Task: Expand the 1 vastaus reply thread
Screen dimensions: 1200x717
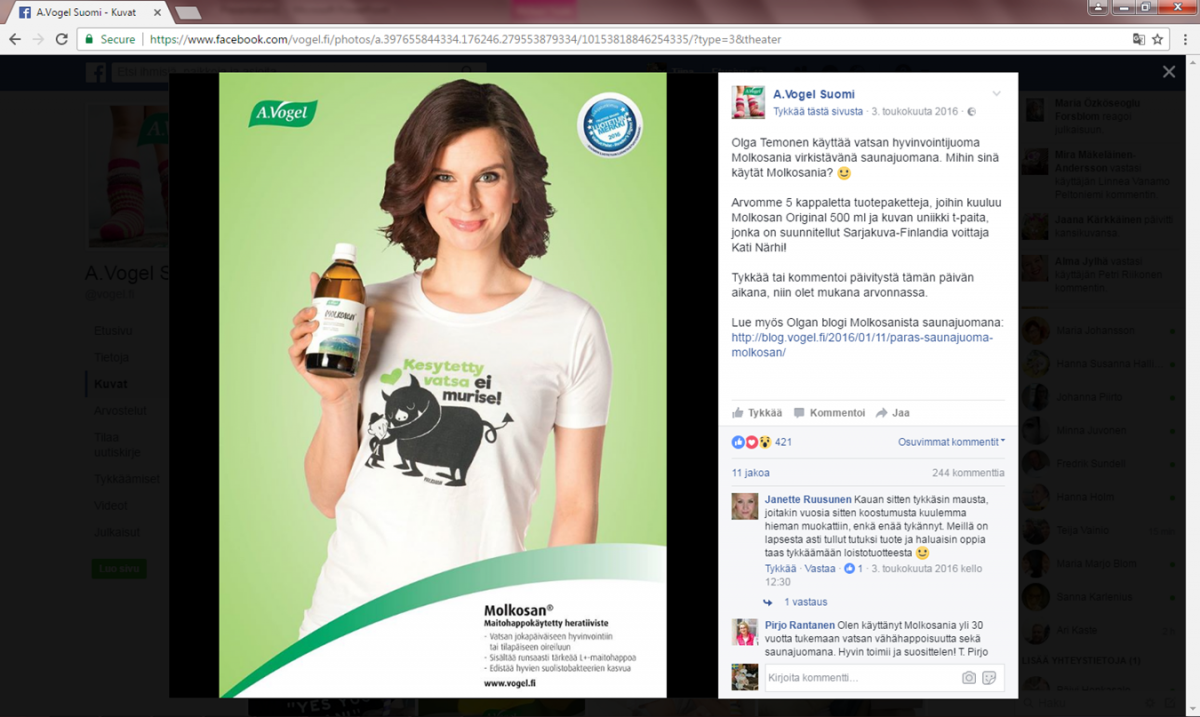Action: pos(805,602)
